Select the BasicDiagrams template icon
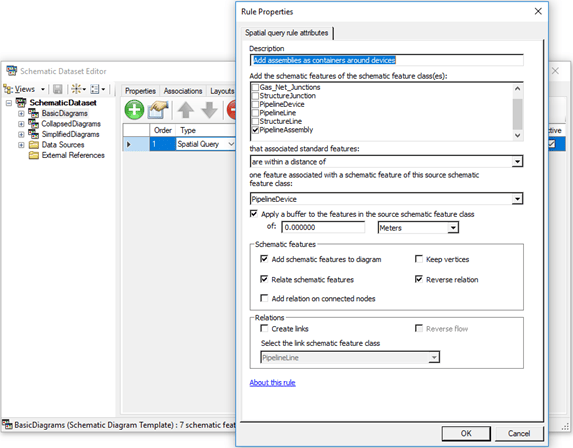573x448 pixels. coord(33,113)
